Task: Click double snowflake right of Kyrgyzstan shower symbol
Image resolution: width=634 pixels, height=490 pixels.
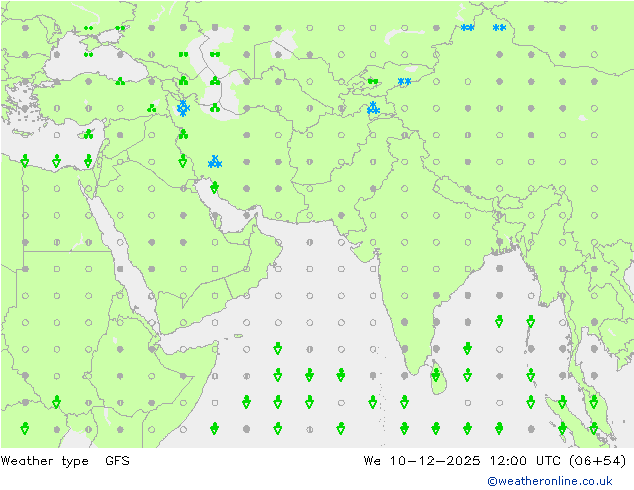Action: coord(404,82)
